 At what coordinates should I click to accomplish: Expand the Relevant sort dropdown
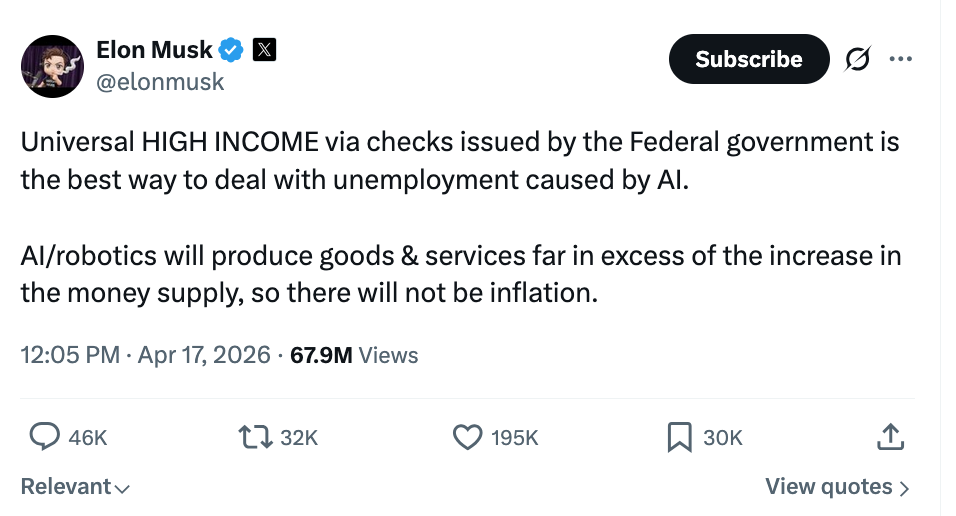pos(75,487)
